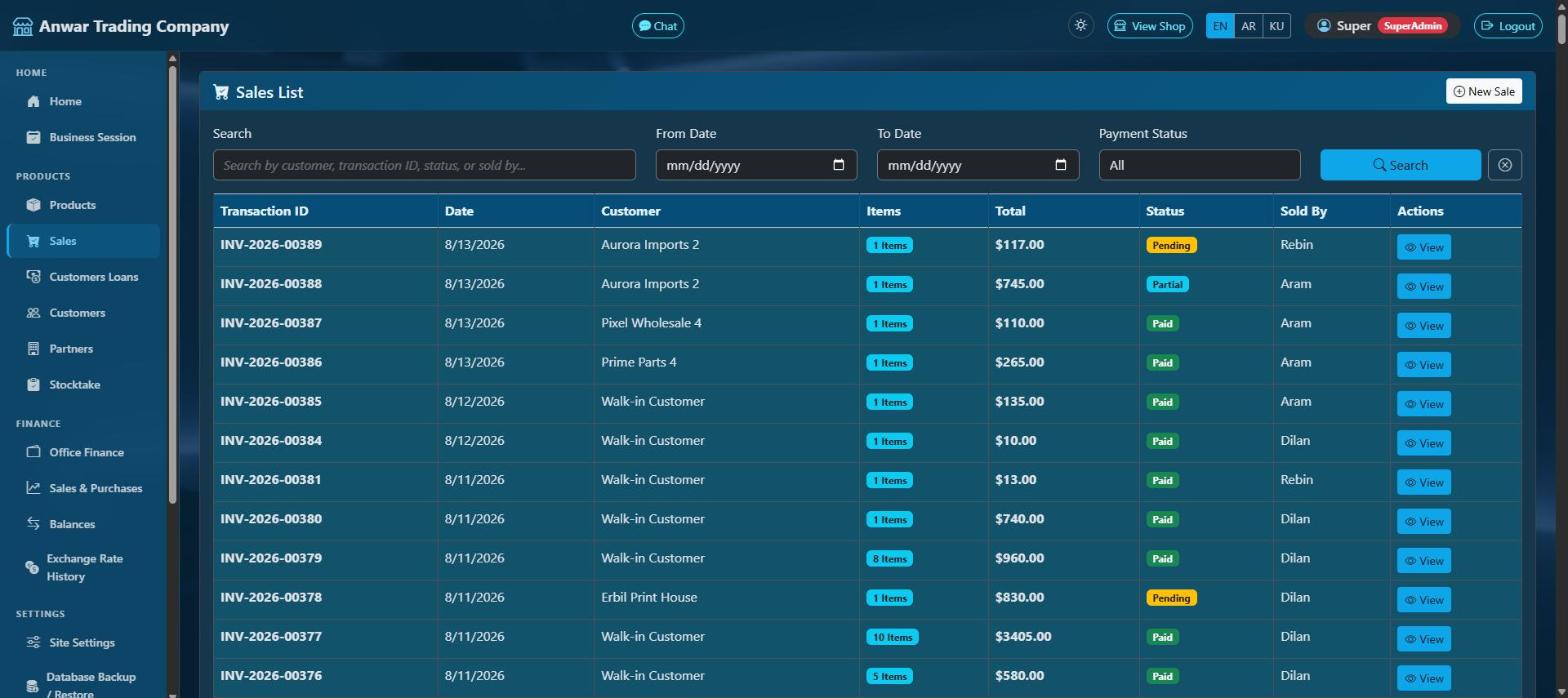Switch language to EN

[x=1220, y=26]
